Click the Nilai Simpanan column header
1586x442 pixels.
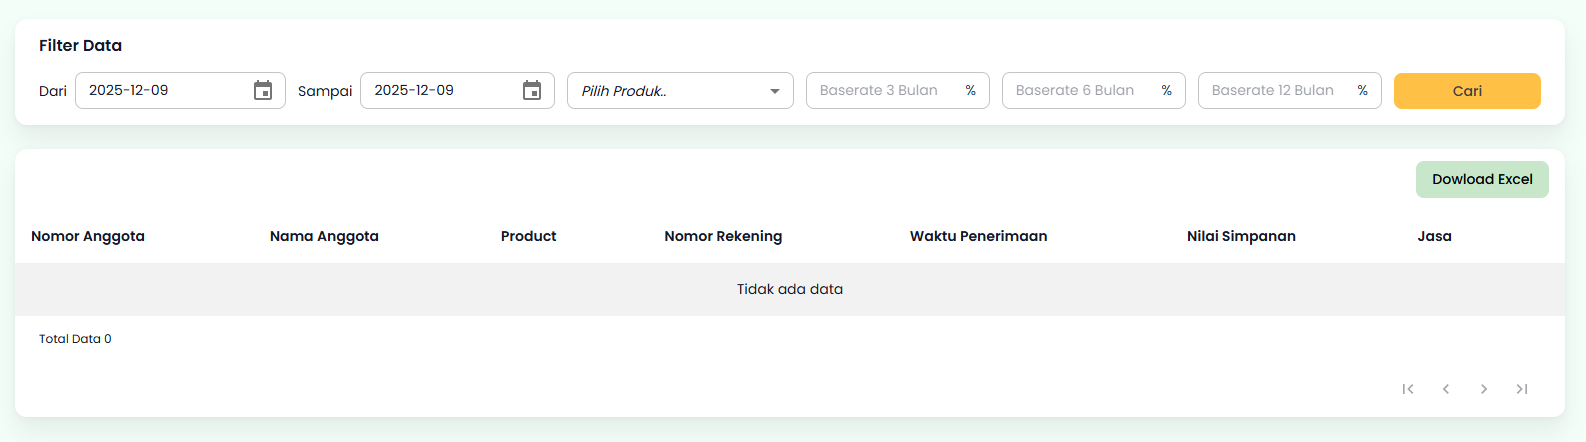(x=1241, y=236)
